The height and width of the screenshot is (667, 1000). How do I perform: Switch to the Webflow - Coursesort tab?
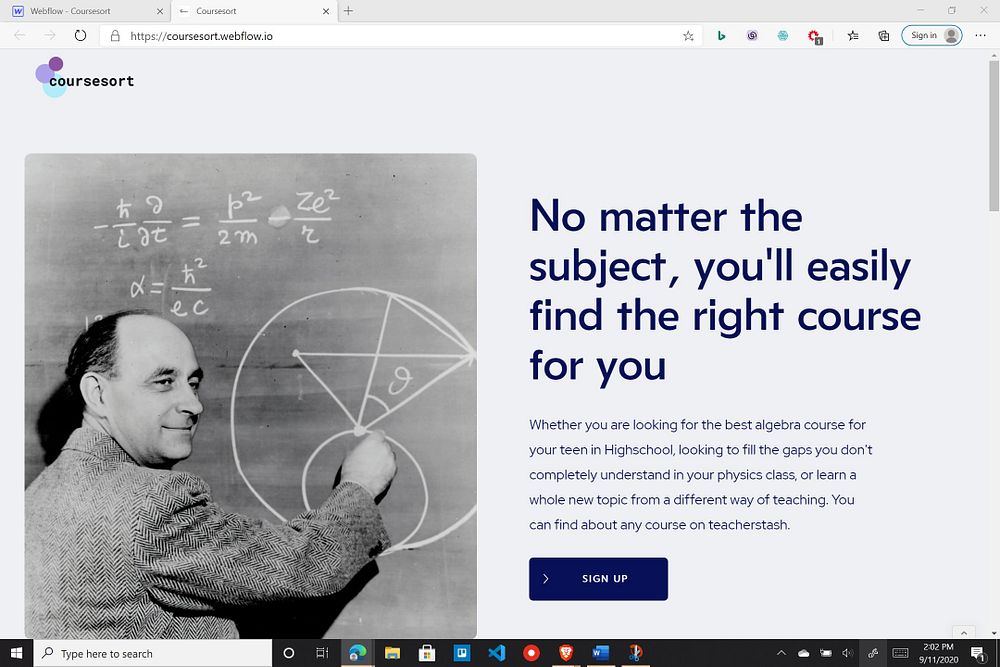(x=87, y=11)
